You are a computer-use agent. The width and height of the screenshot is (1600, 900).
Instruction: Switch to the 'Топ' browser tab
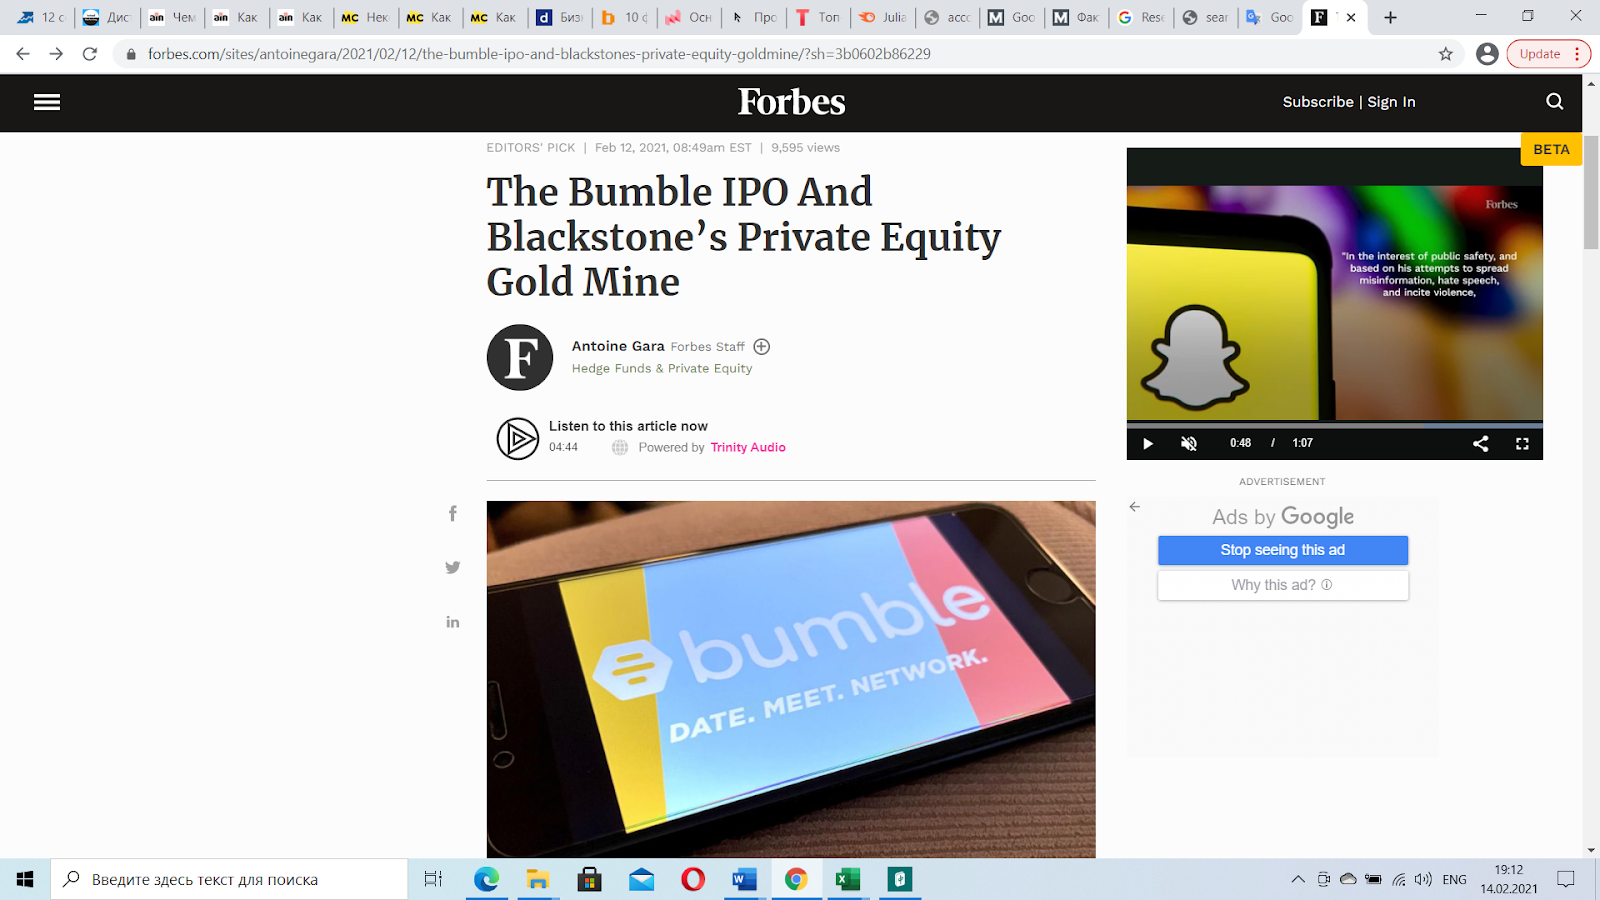(x=818, y=17)
